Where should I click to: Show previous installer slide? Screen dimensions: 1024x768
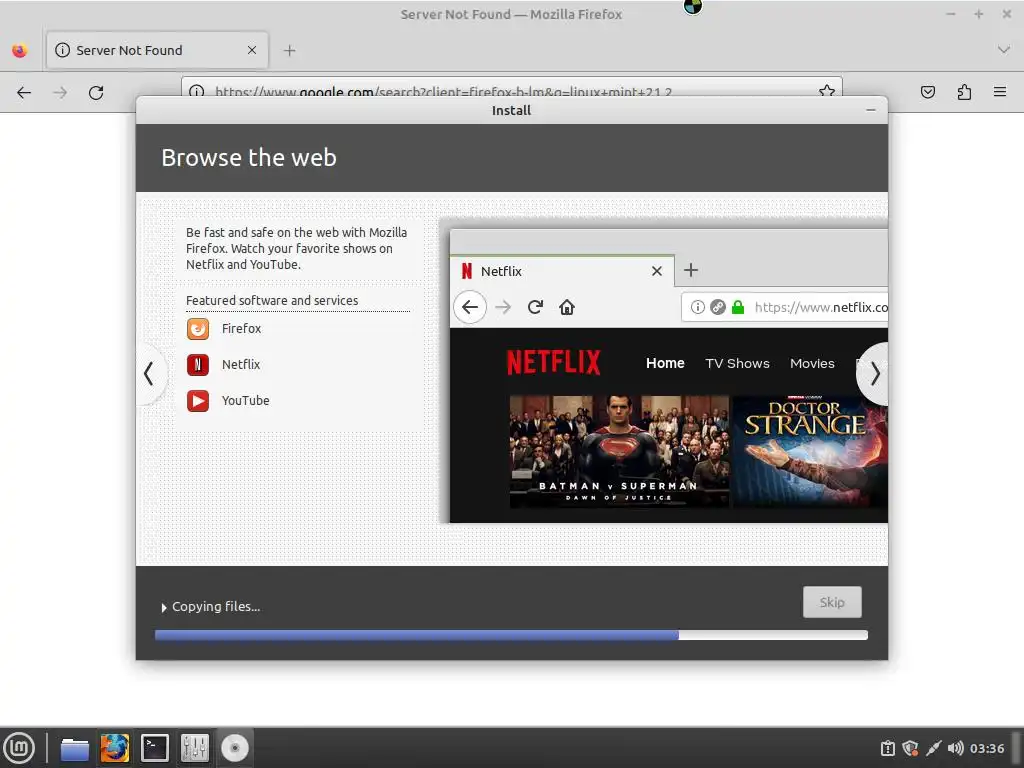click(149, 374)
